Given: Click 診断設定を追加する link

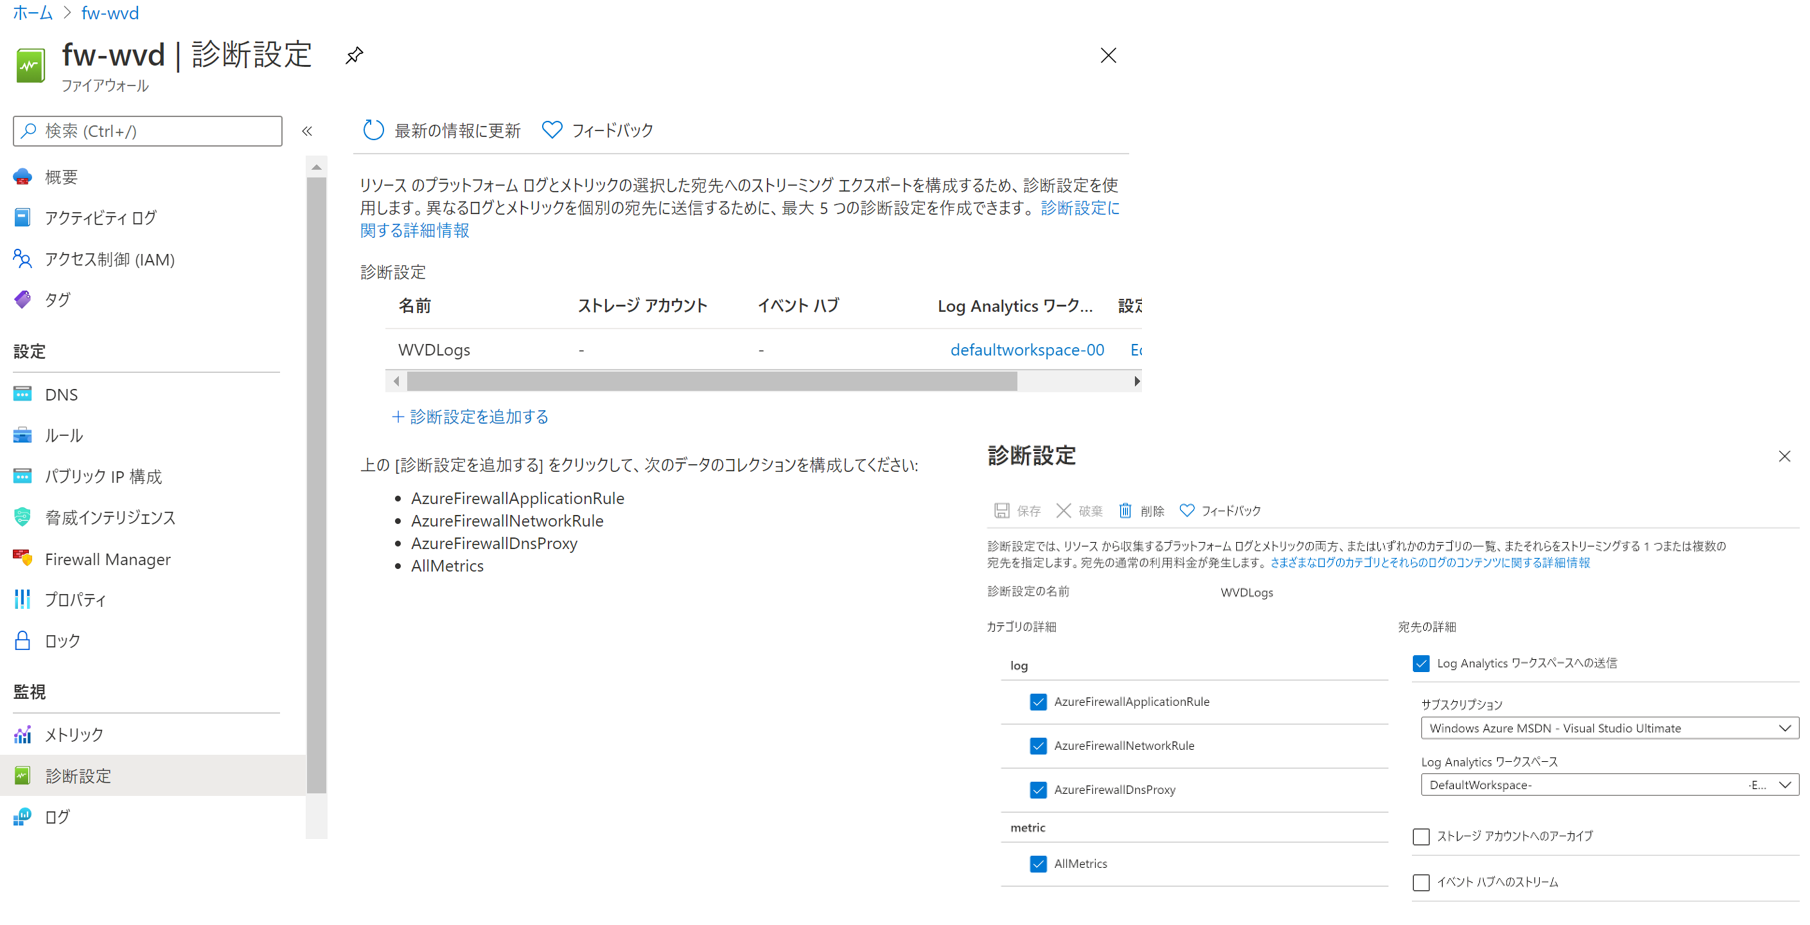Looking at the screenshot, I should pos(470,417).
